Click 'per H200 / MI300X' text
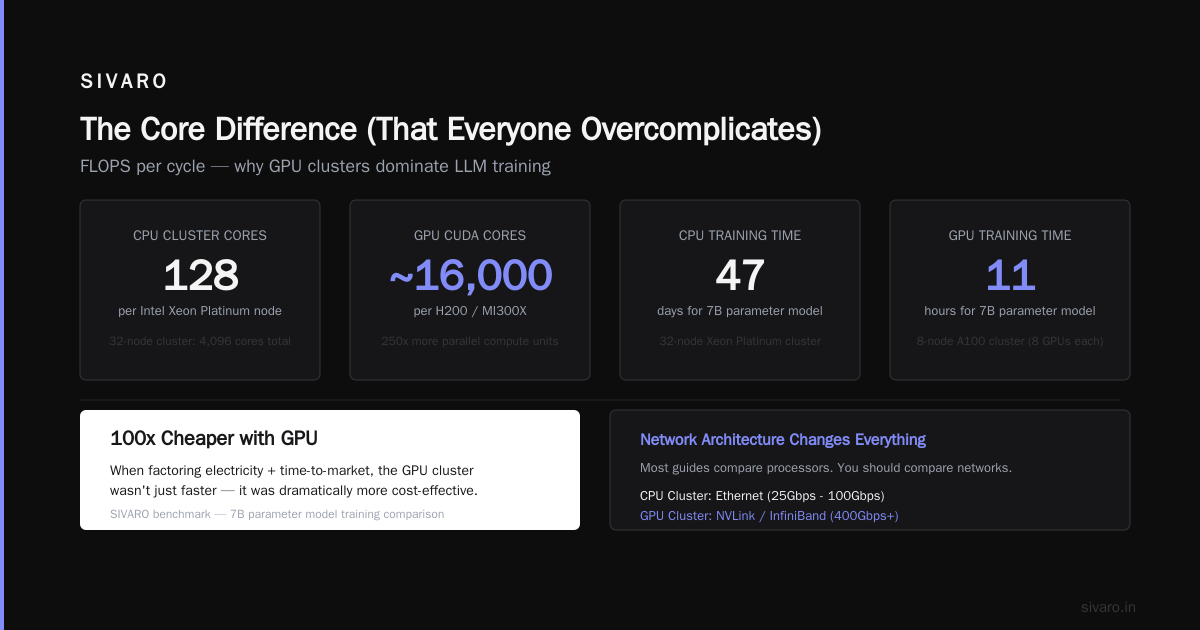The width and height of the screenshot is (1200, 630). point(470,311)
